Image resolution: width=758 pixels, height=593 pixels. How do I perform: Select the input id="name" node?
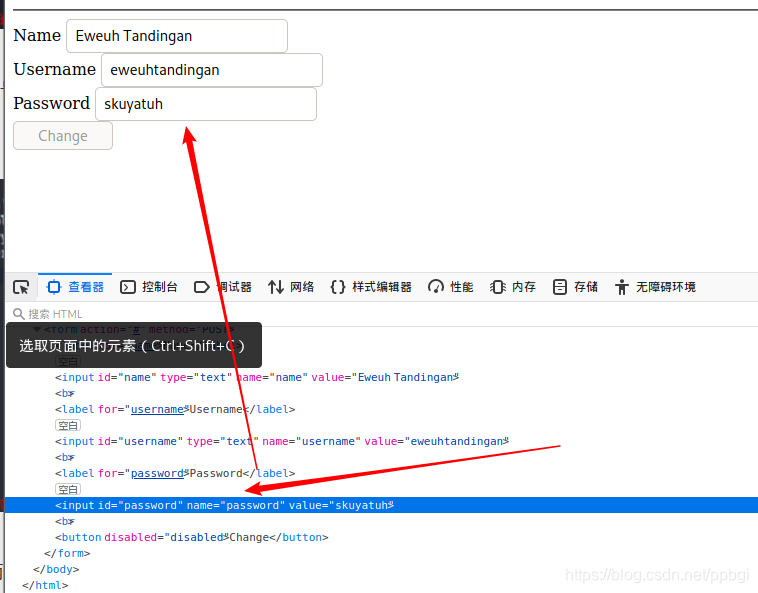click(257, 377)
